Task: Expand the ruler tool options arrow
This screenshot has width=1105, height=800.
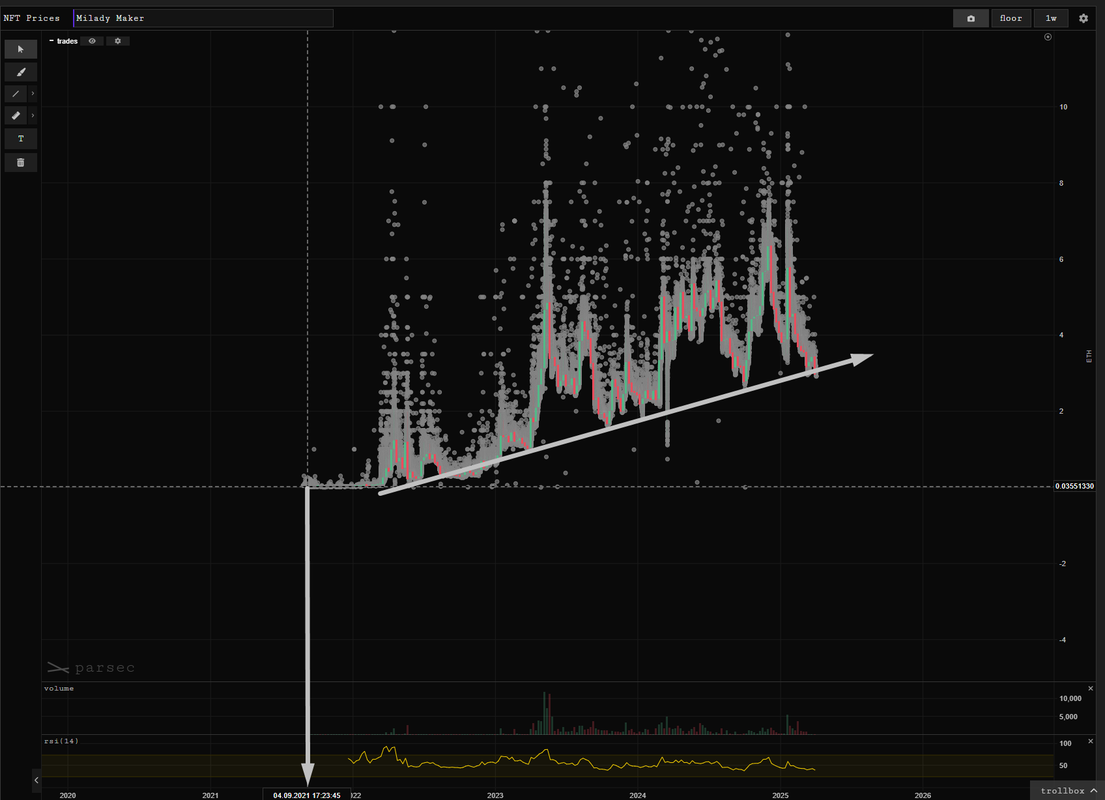Action: coord(32,116)
